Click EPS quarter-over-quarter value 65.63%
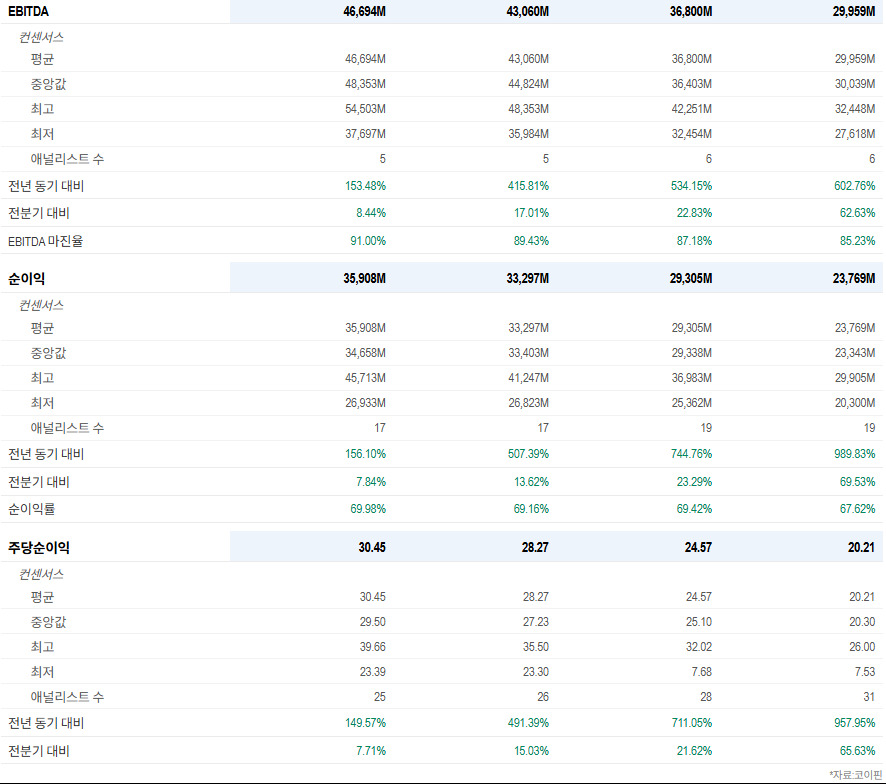Image resolution: width=886 pixels, height=784 pixels. tap(857, 751)
